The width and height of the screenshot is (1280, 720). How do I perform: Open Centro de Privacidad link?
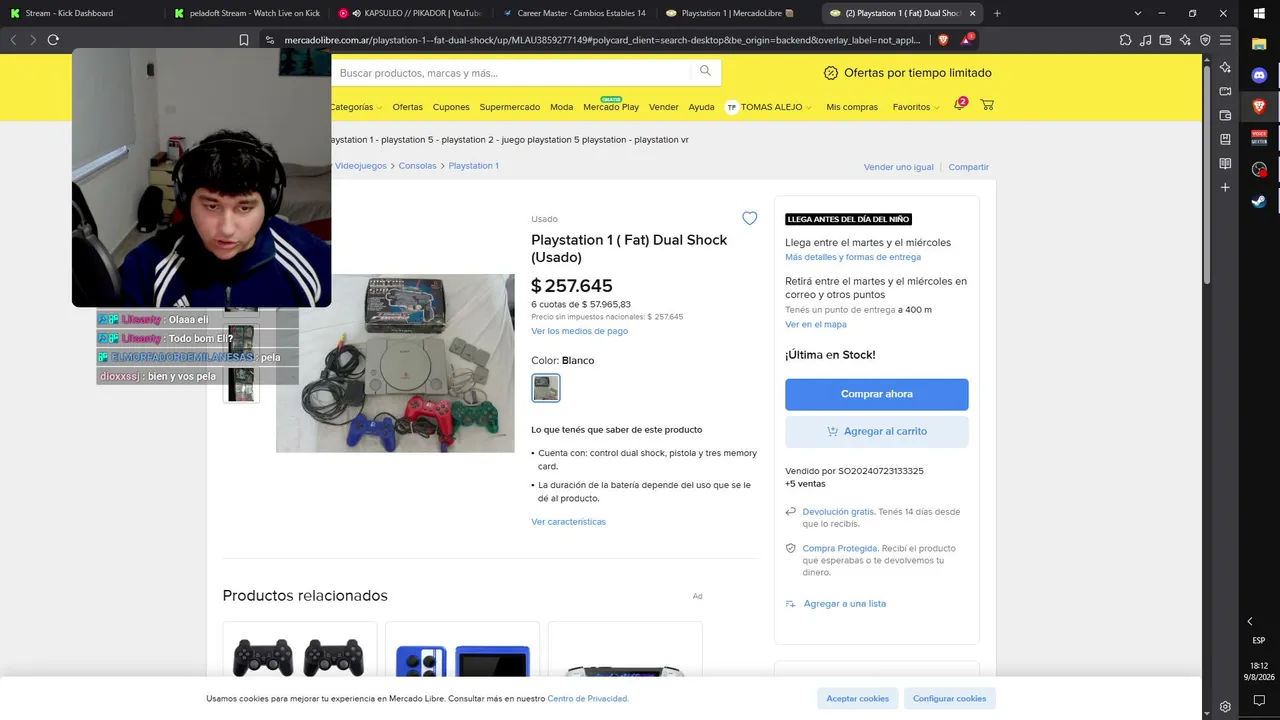click(x=588, y=699)
